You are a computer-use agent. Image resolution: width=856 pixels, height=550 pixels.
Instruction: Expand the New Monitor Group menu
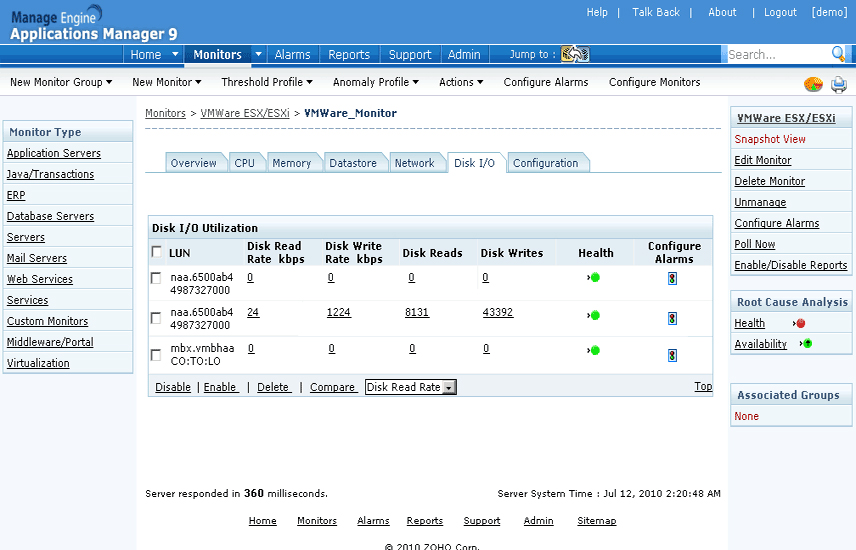point(61,82)
